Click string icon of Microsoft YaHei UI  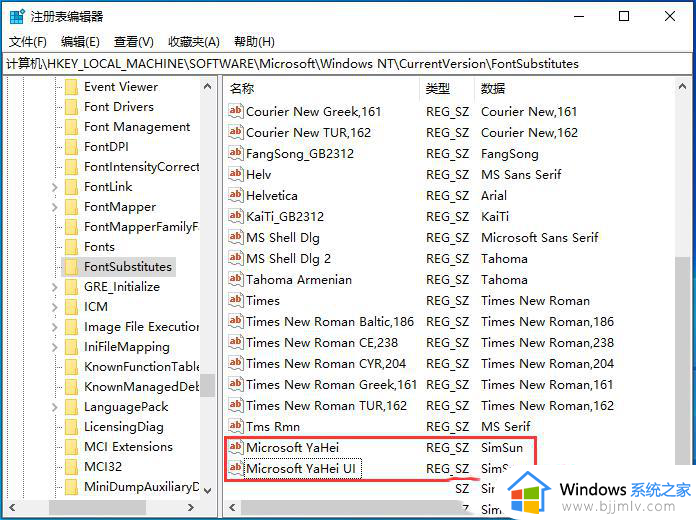236,468
